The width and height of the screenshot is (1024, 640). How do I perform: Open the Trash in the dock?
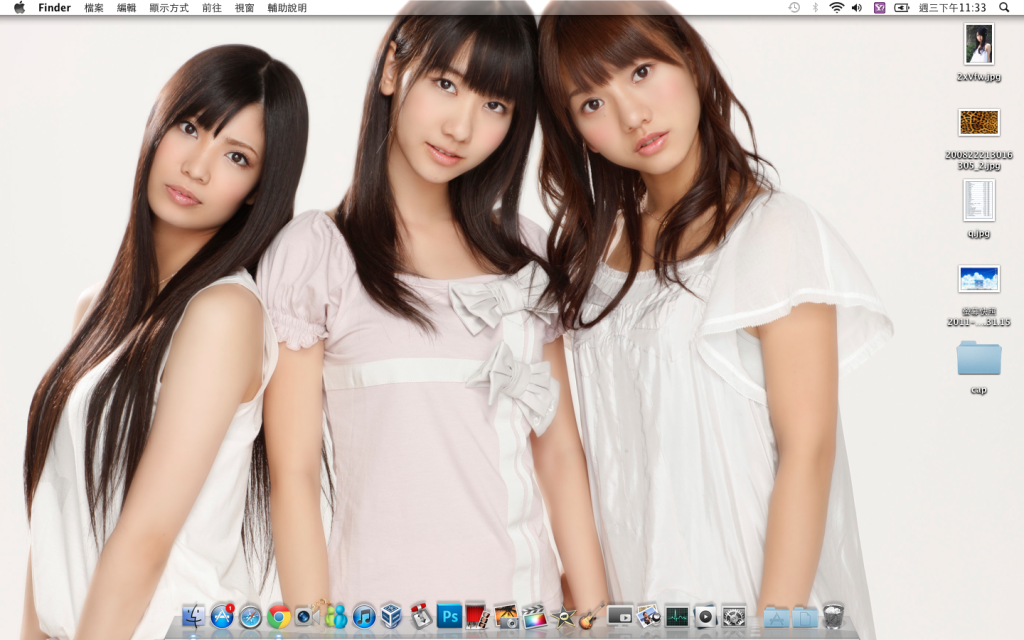pyautogui.click(x=833, y=616)
